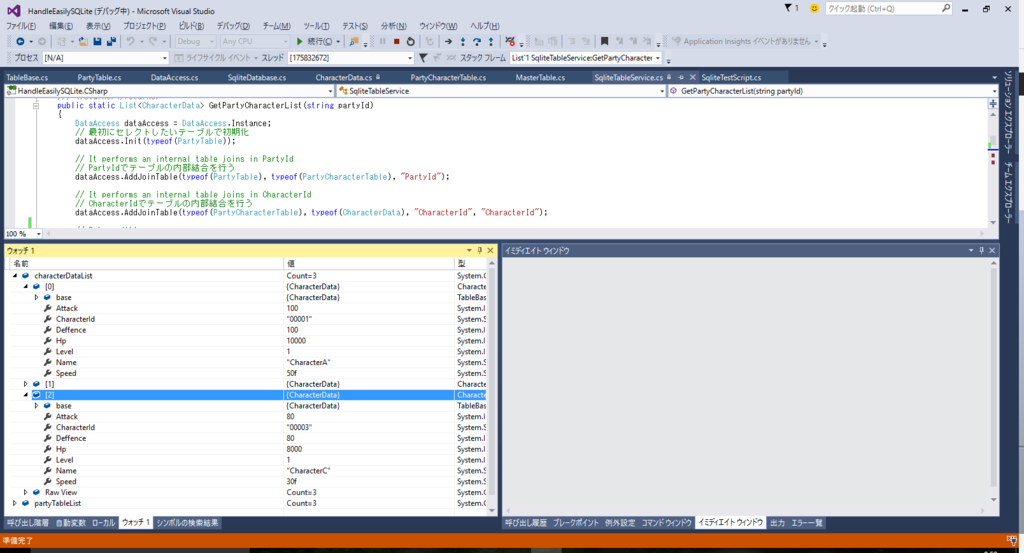Viewport: 1024px width, 553px height.
Task: Click the Step Out arrow icon
Action: [x=491, y=41]
